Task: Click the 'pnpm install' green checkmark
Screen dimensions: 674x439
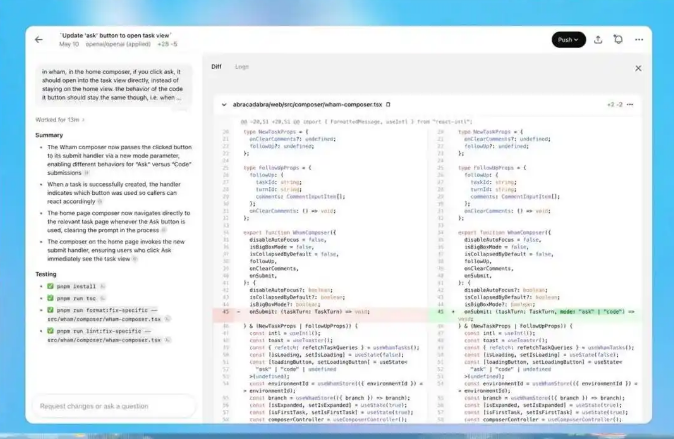Action: click(51, 286)
